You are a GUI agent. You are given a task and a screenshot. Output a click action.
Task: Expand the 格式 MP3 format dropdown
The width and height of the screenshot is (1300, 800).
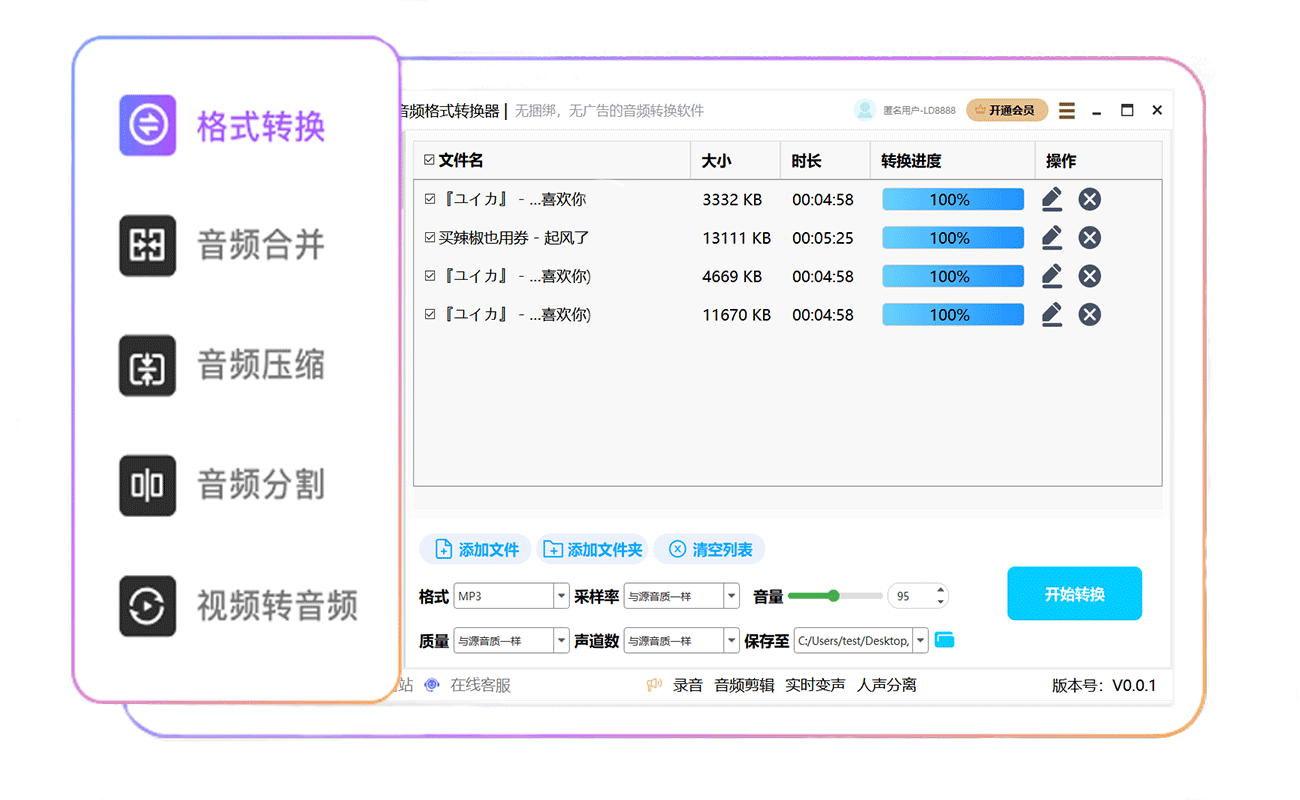click(x=561, y=596)
